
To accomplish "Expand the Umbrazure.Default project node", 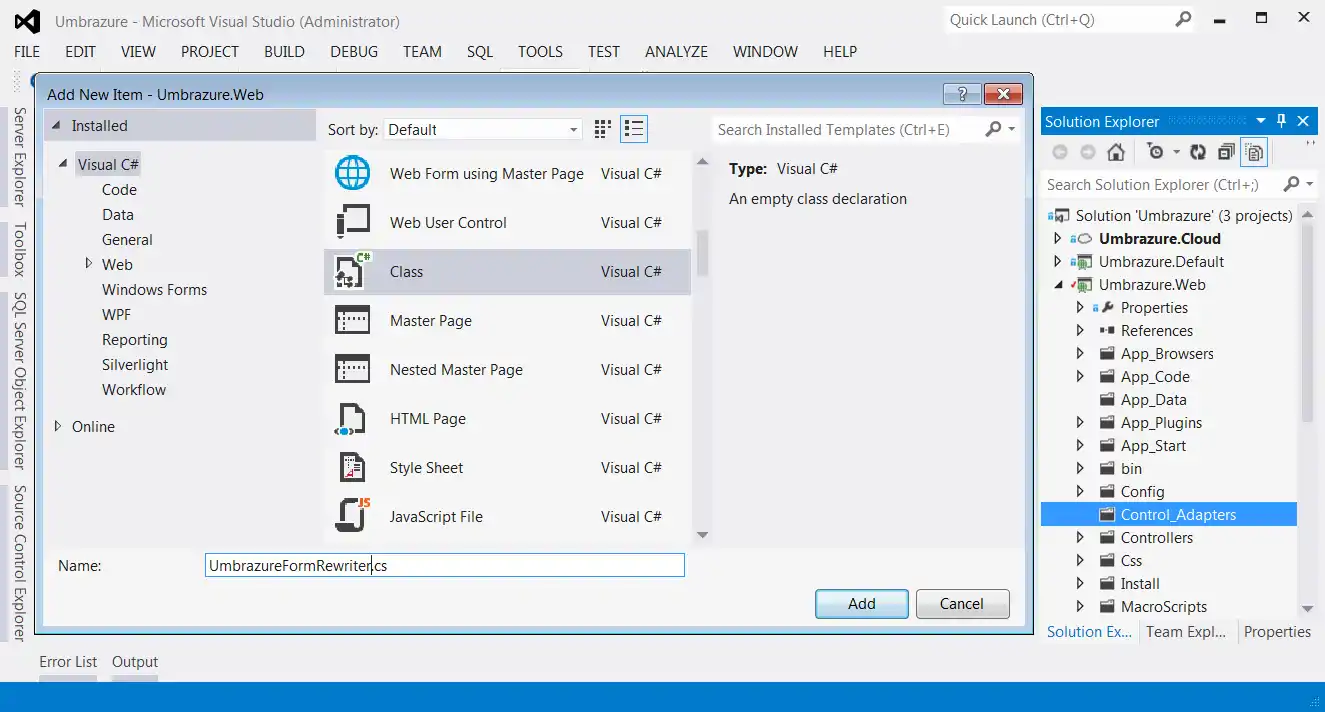I will coord(1058,261).
